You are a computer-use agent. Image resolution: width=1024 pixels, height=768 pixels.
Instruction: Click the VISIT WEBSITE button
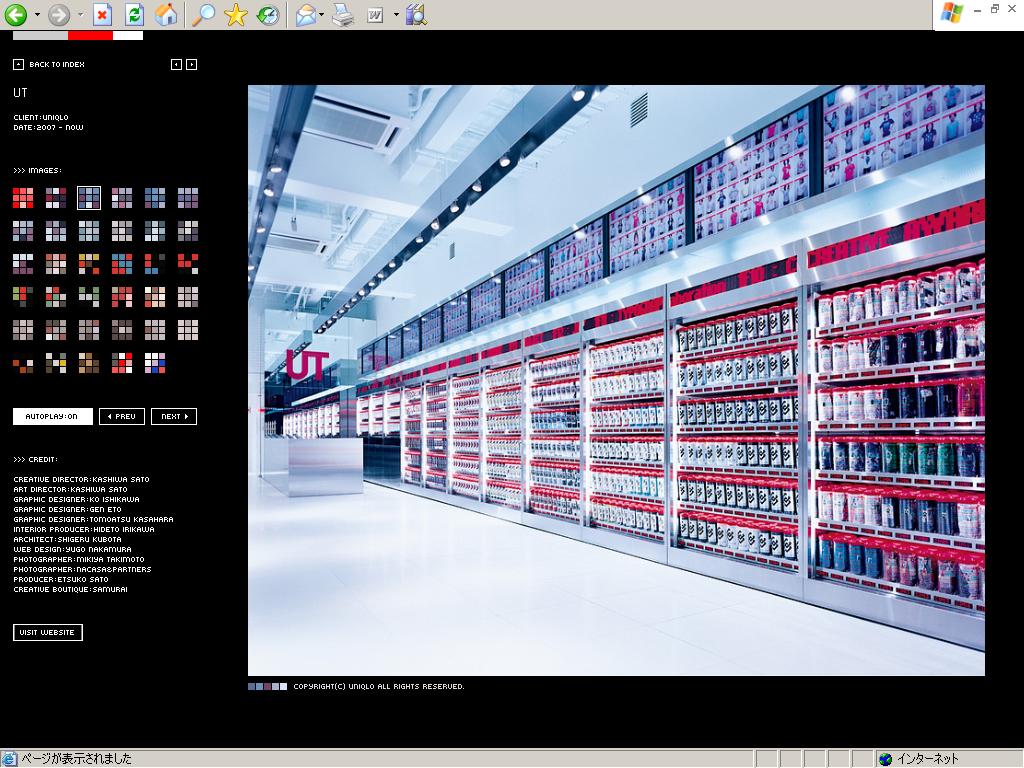pos(48,632)
